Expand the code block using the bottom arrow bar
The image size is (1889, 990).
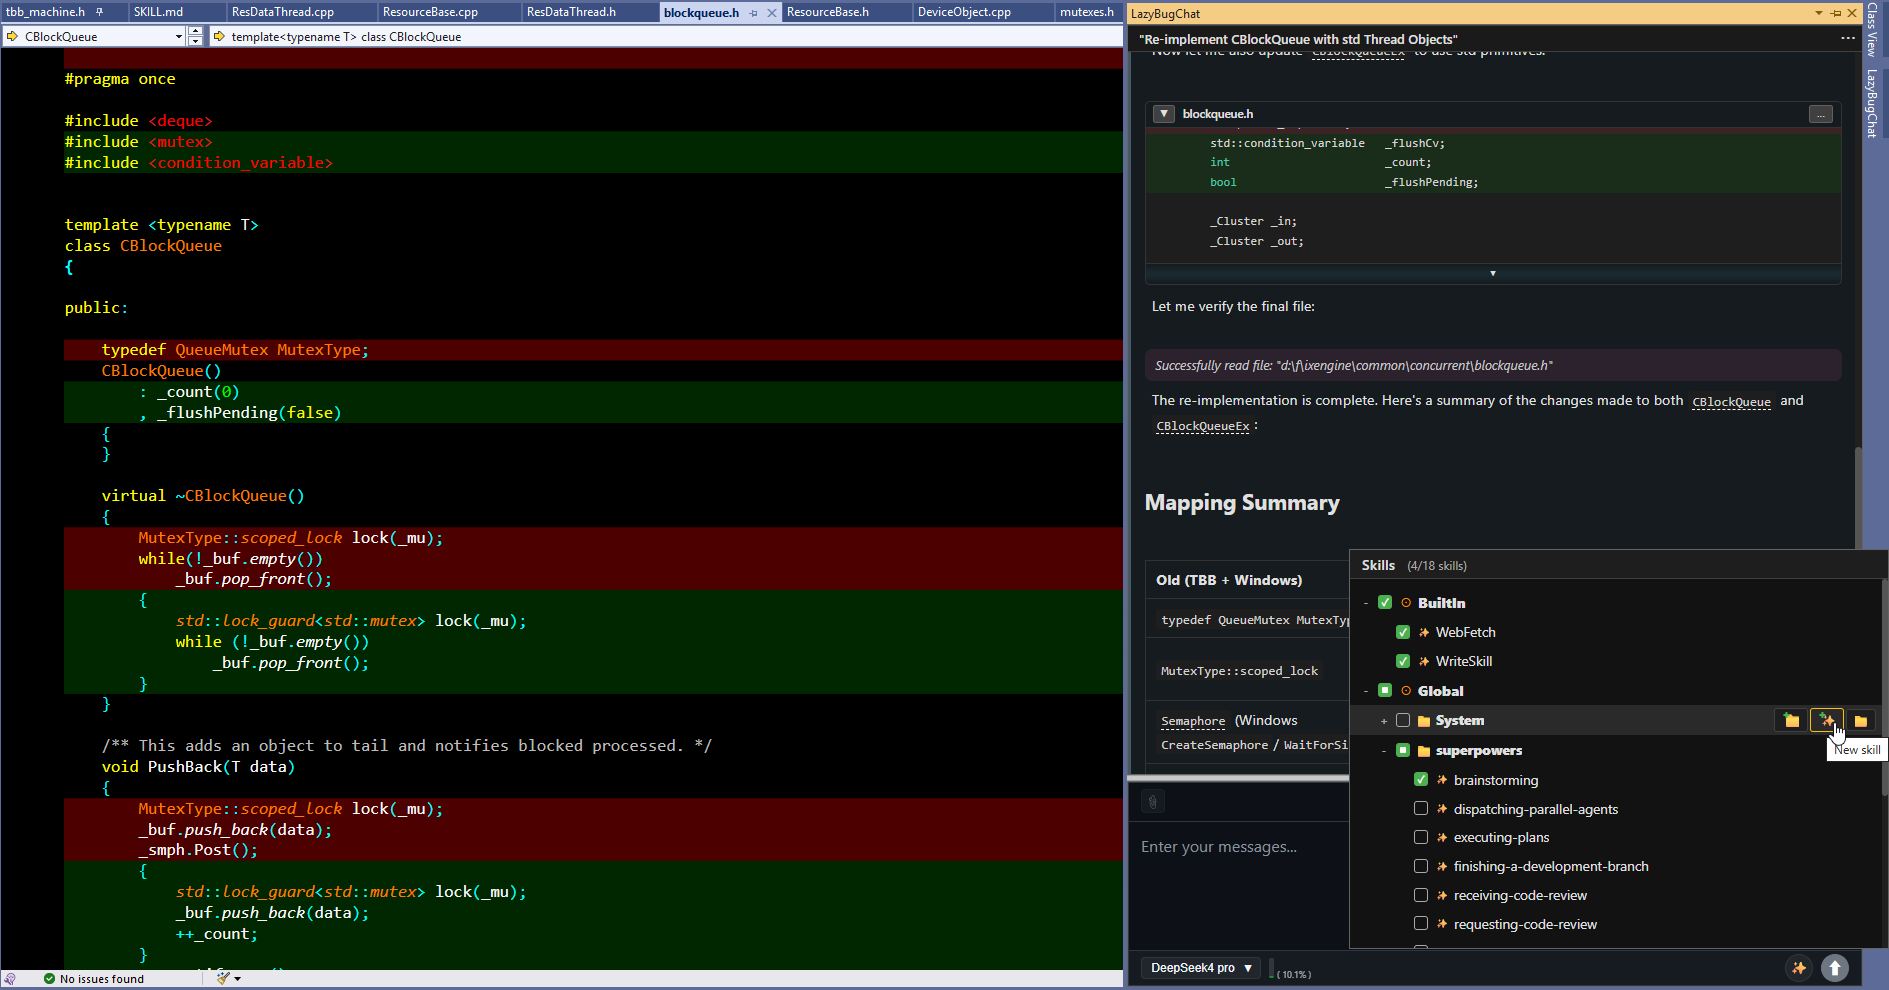[1493, 273]
